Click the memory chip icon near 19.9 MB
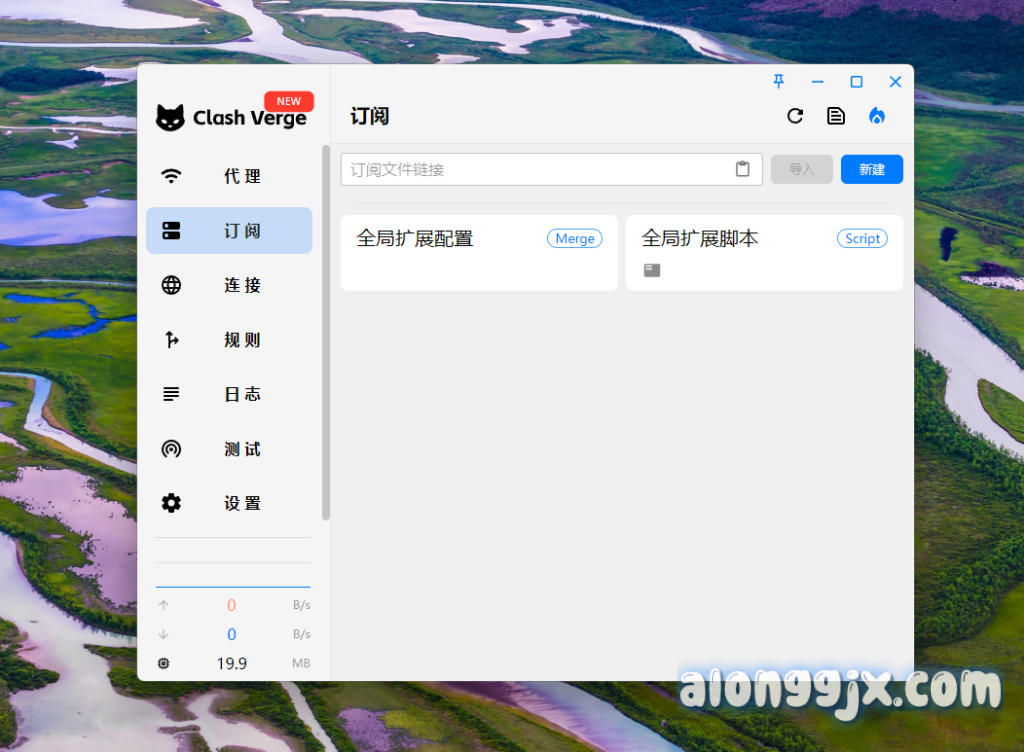The width and height of the screenshot is (1024, 752). (164, 663)
